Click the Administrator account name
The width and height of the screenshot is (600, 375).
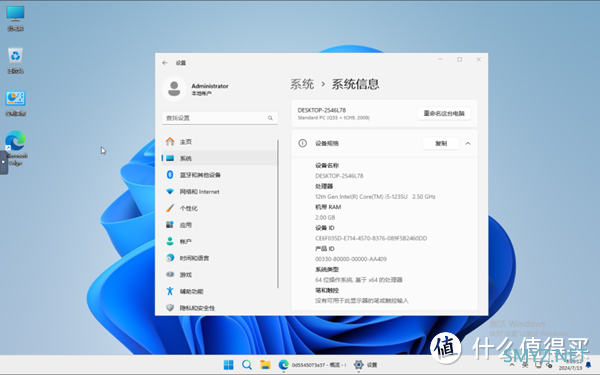(x=210, y=86)
